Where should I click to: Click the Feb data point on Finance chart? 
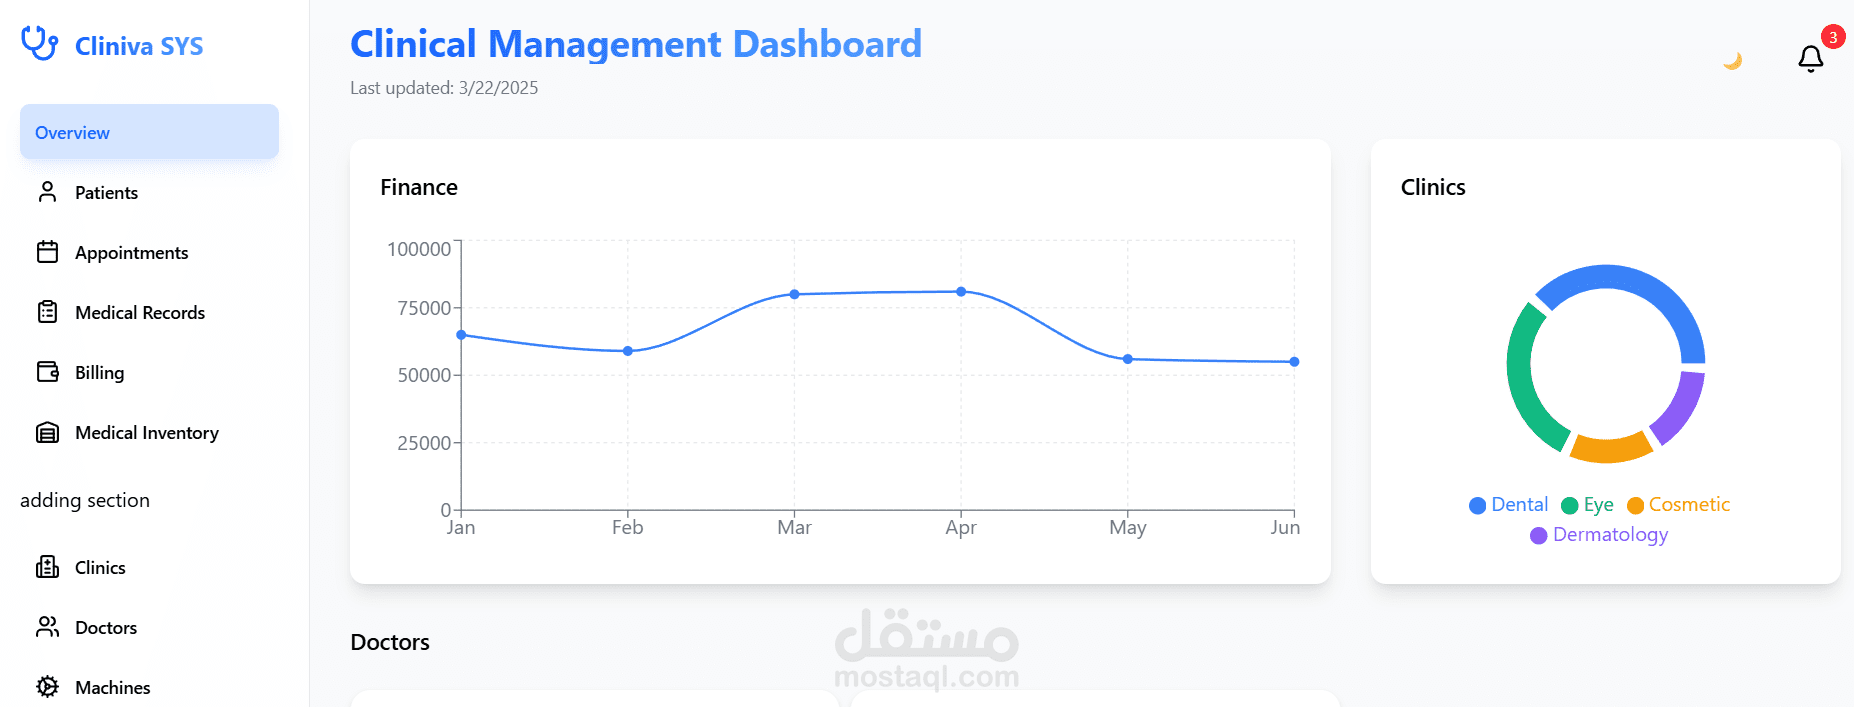coord(628,351)
